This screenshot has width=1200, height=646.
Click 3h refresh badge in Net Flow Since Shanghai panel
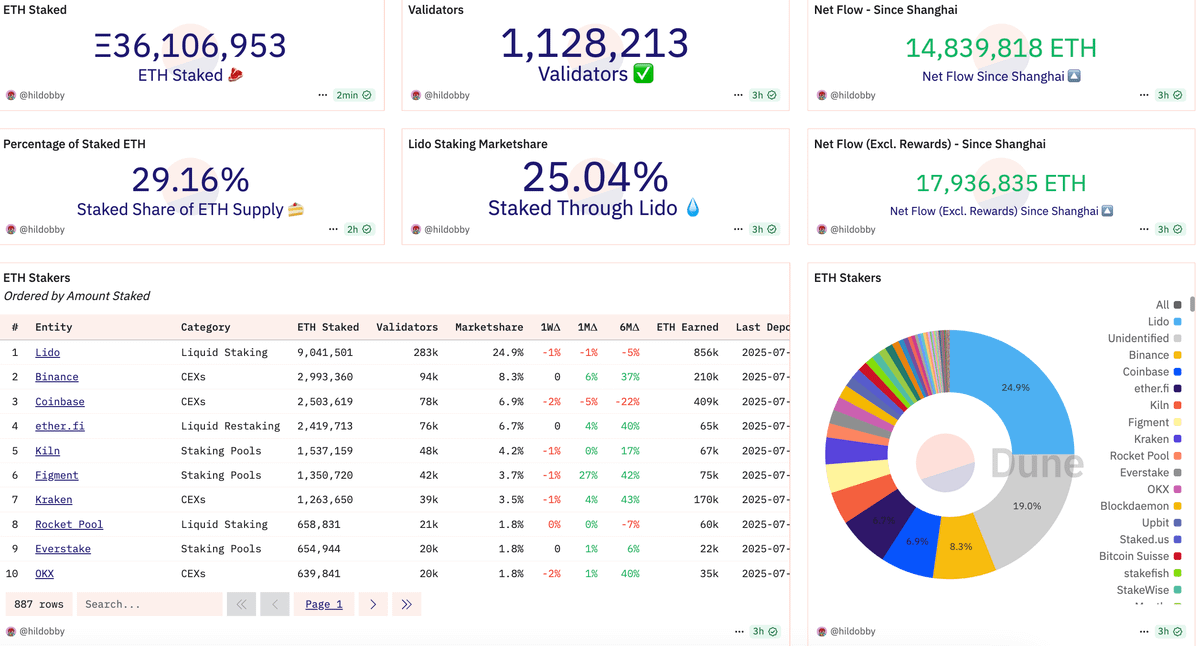(x=1170, y=95)
